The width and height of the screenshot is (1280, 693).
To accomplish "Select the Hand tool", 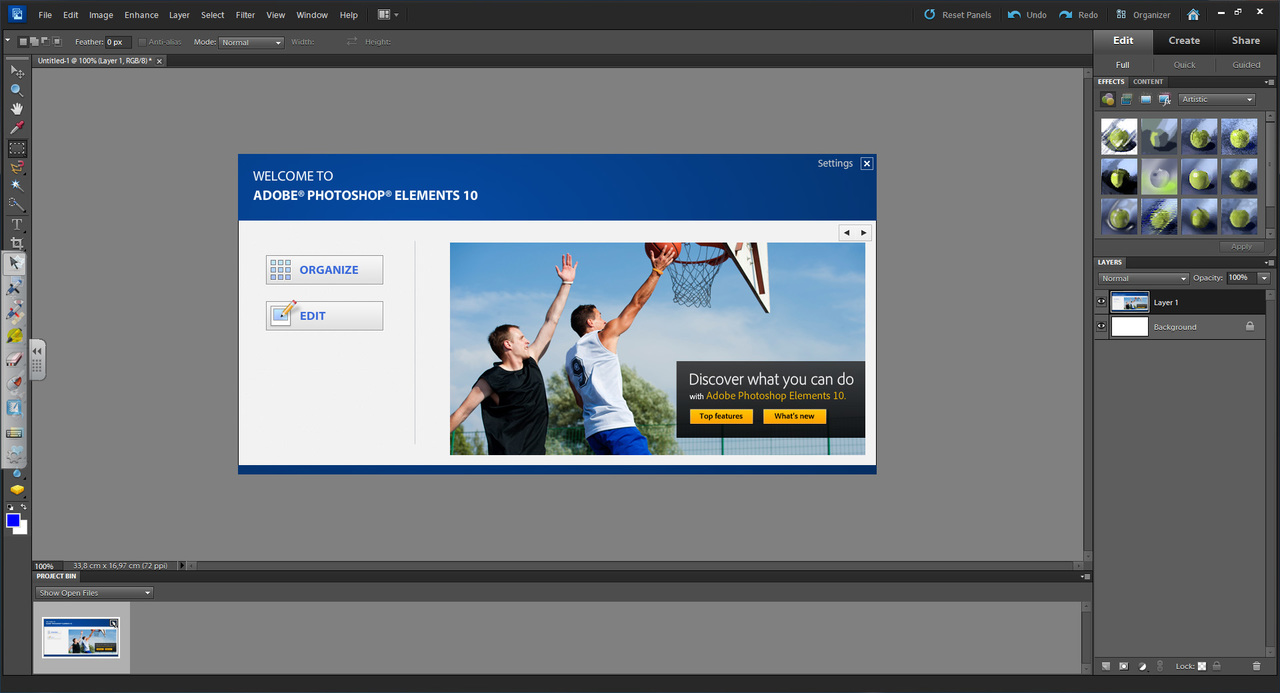I will 17,109.
